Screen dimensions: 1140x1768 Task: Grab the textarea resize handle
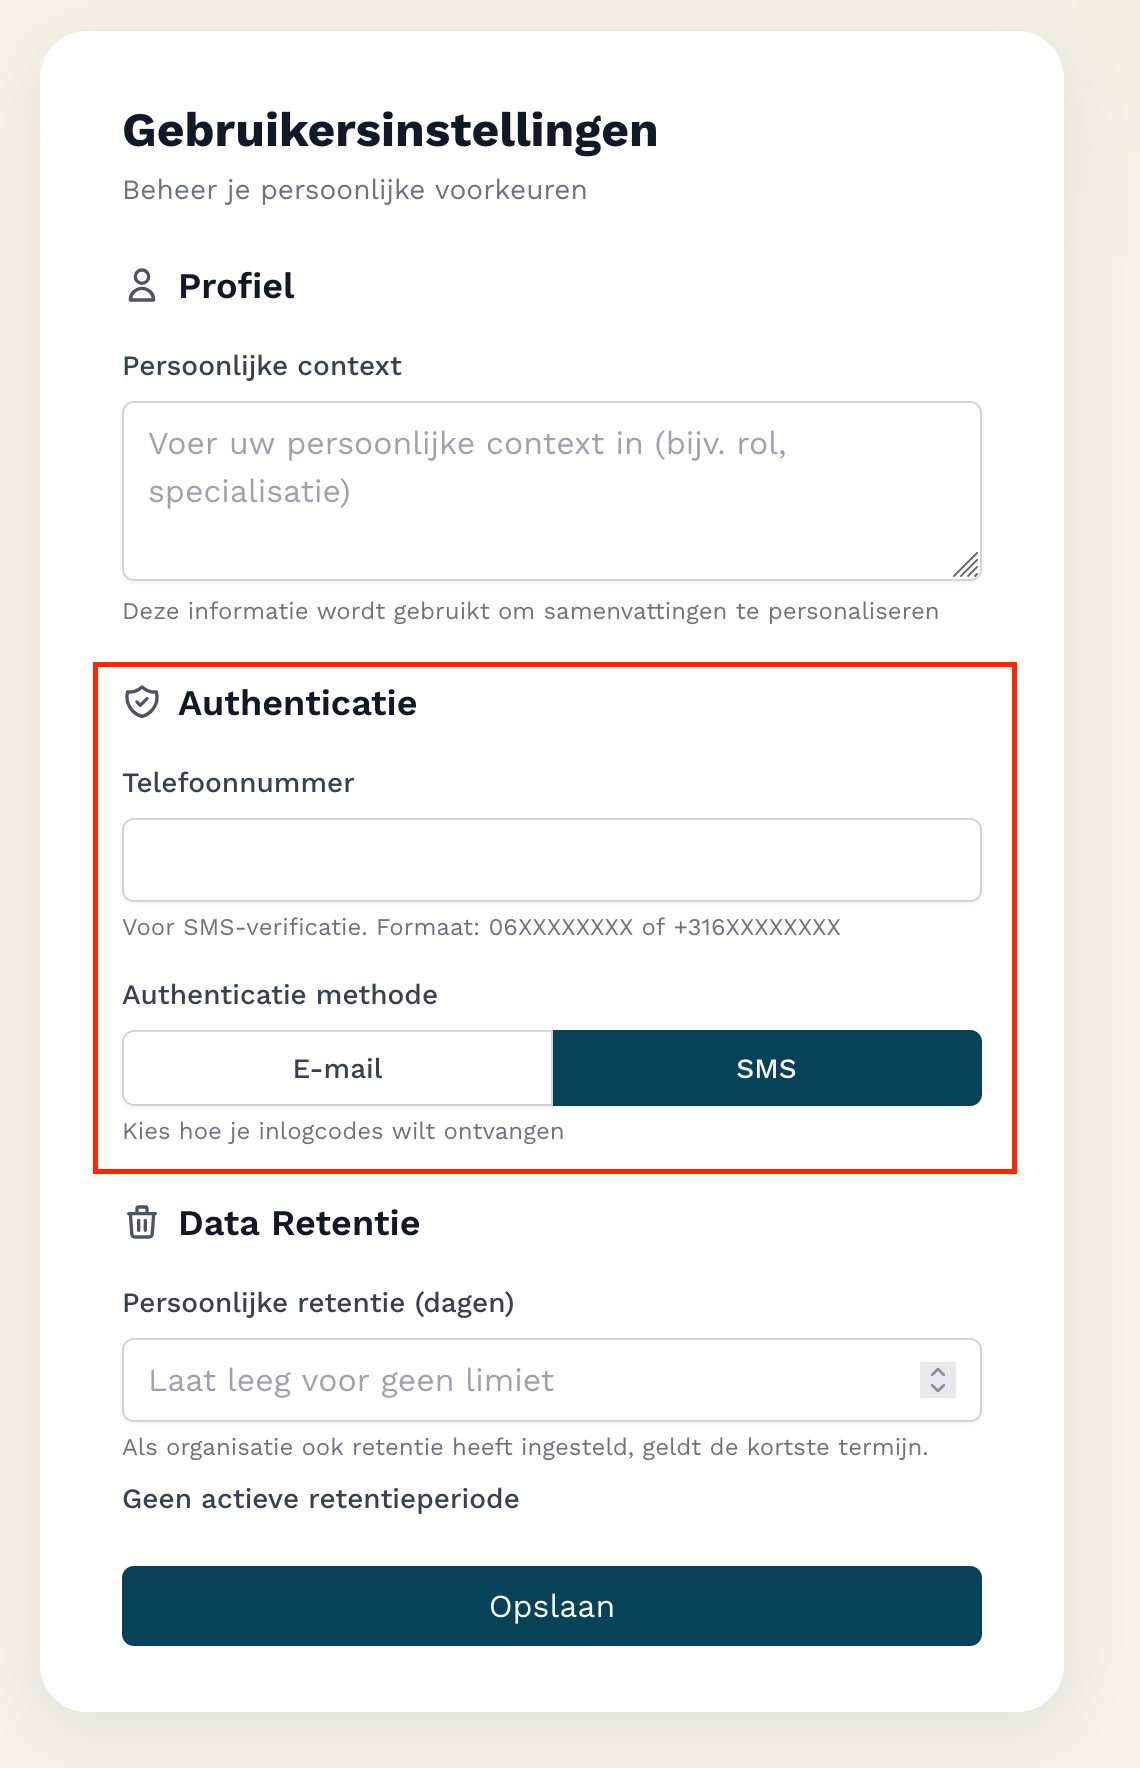[966, 566]
